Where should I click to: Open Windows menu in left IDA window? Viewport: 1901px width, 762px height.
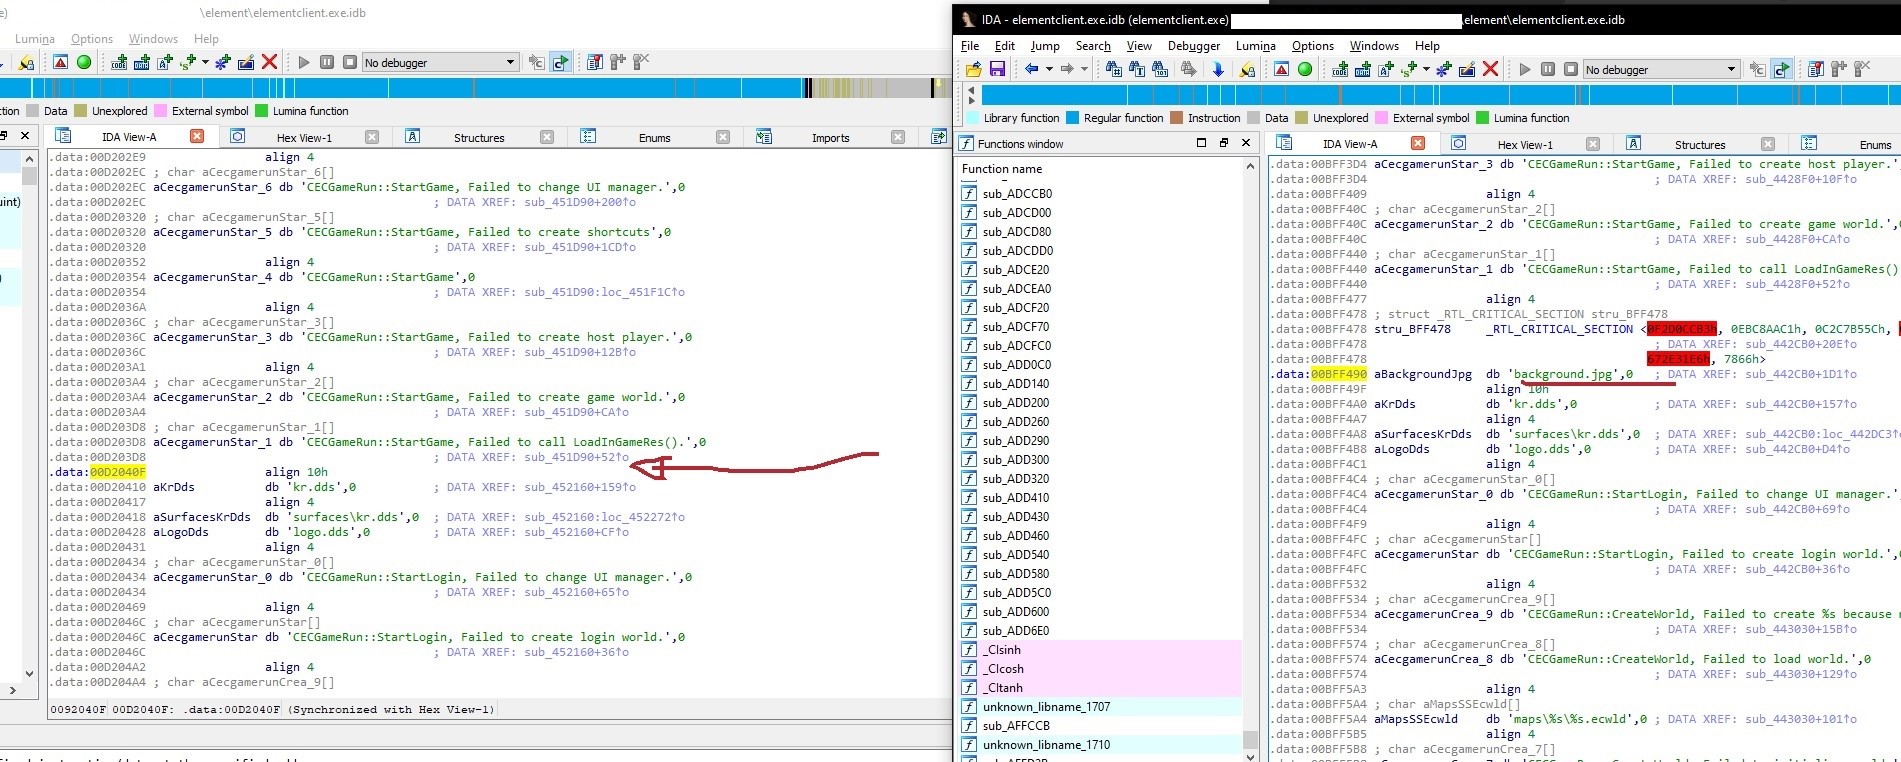[153, 39]
